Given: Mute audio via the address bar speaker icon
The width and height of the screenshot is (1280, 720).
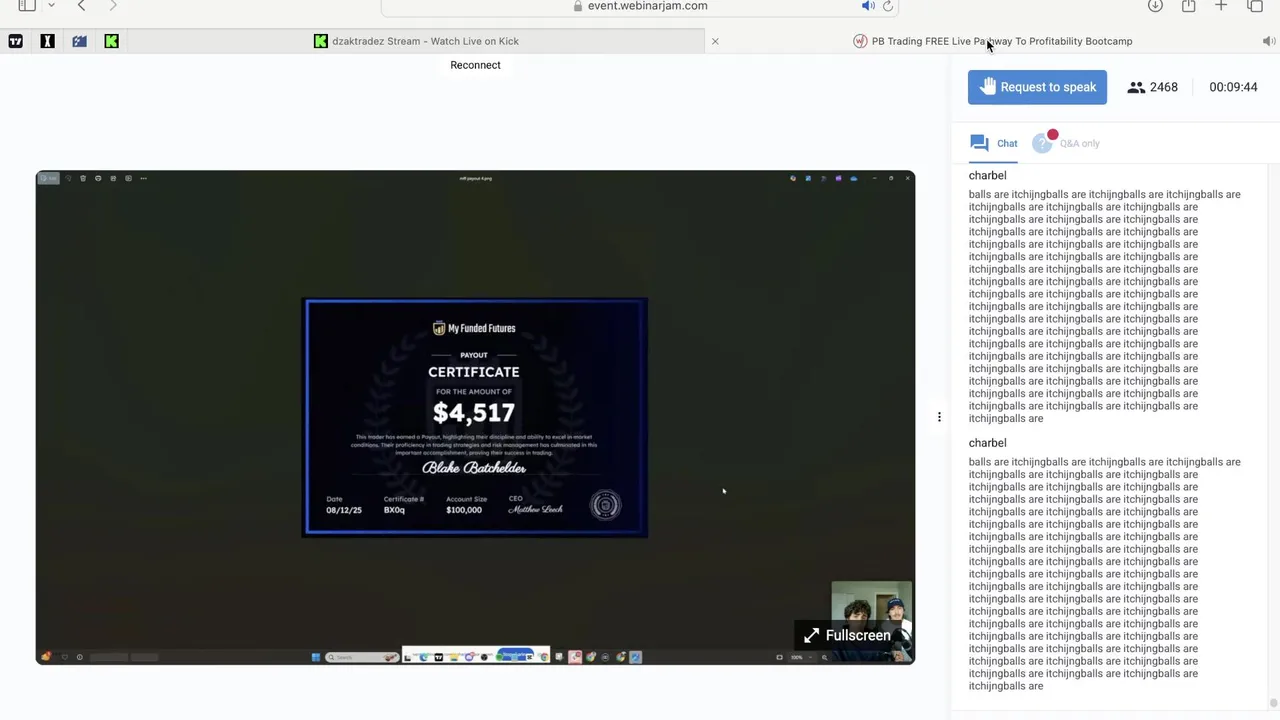Looking at the screenshot, I should (x=868, y=6).
